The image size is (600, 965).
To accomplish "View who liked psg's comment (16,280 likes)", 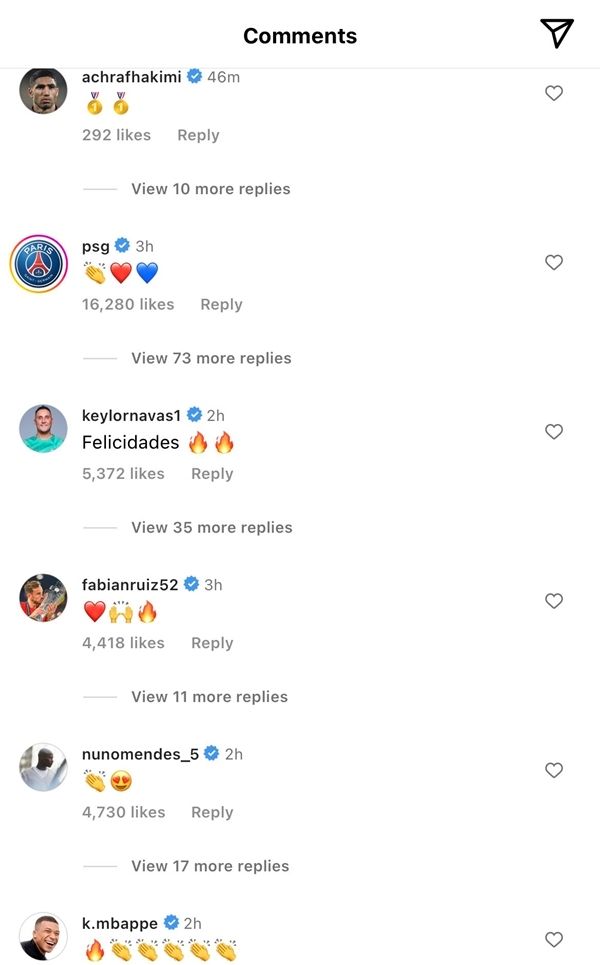I will 128,304.
